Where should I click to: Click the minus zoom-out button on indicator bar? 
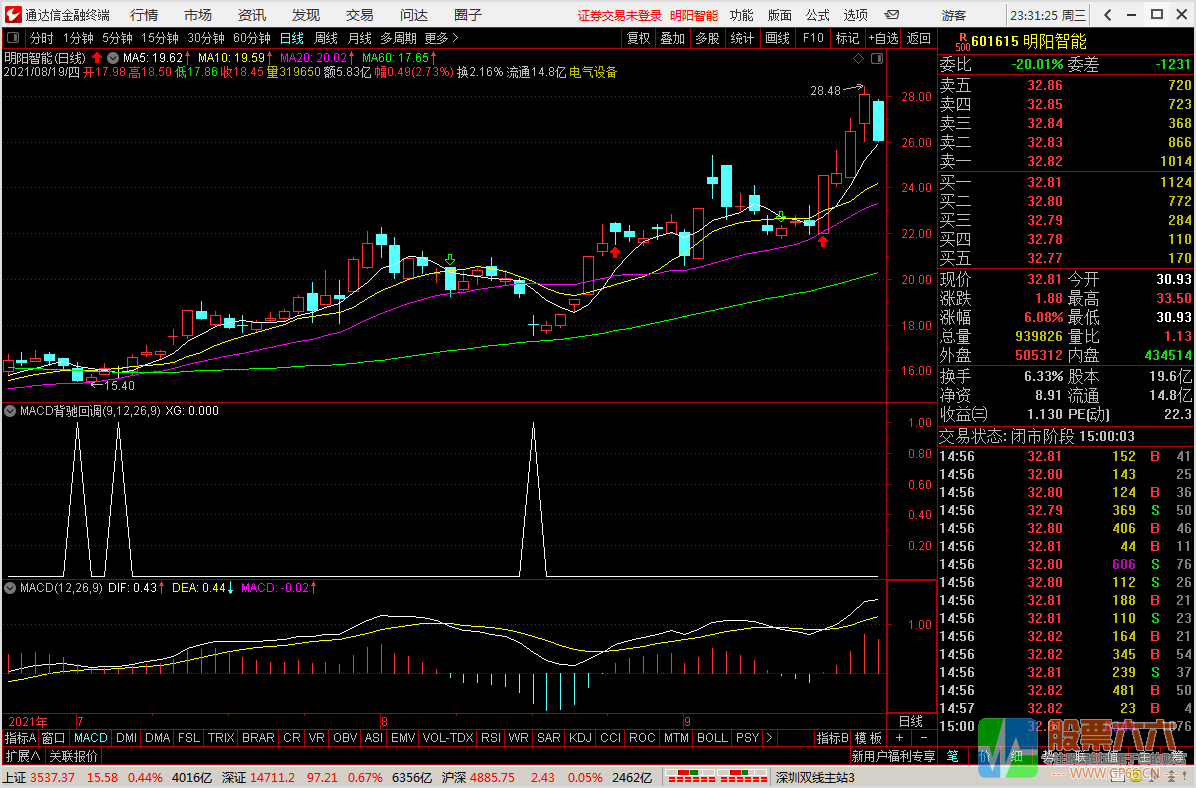point(924,738)
